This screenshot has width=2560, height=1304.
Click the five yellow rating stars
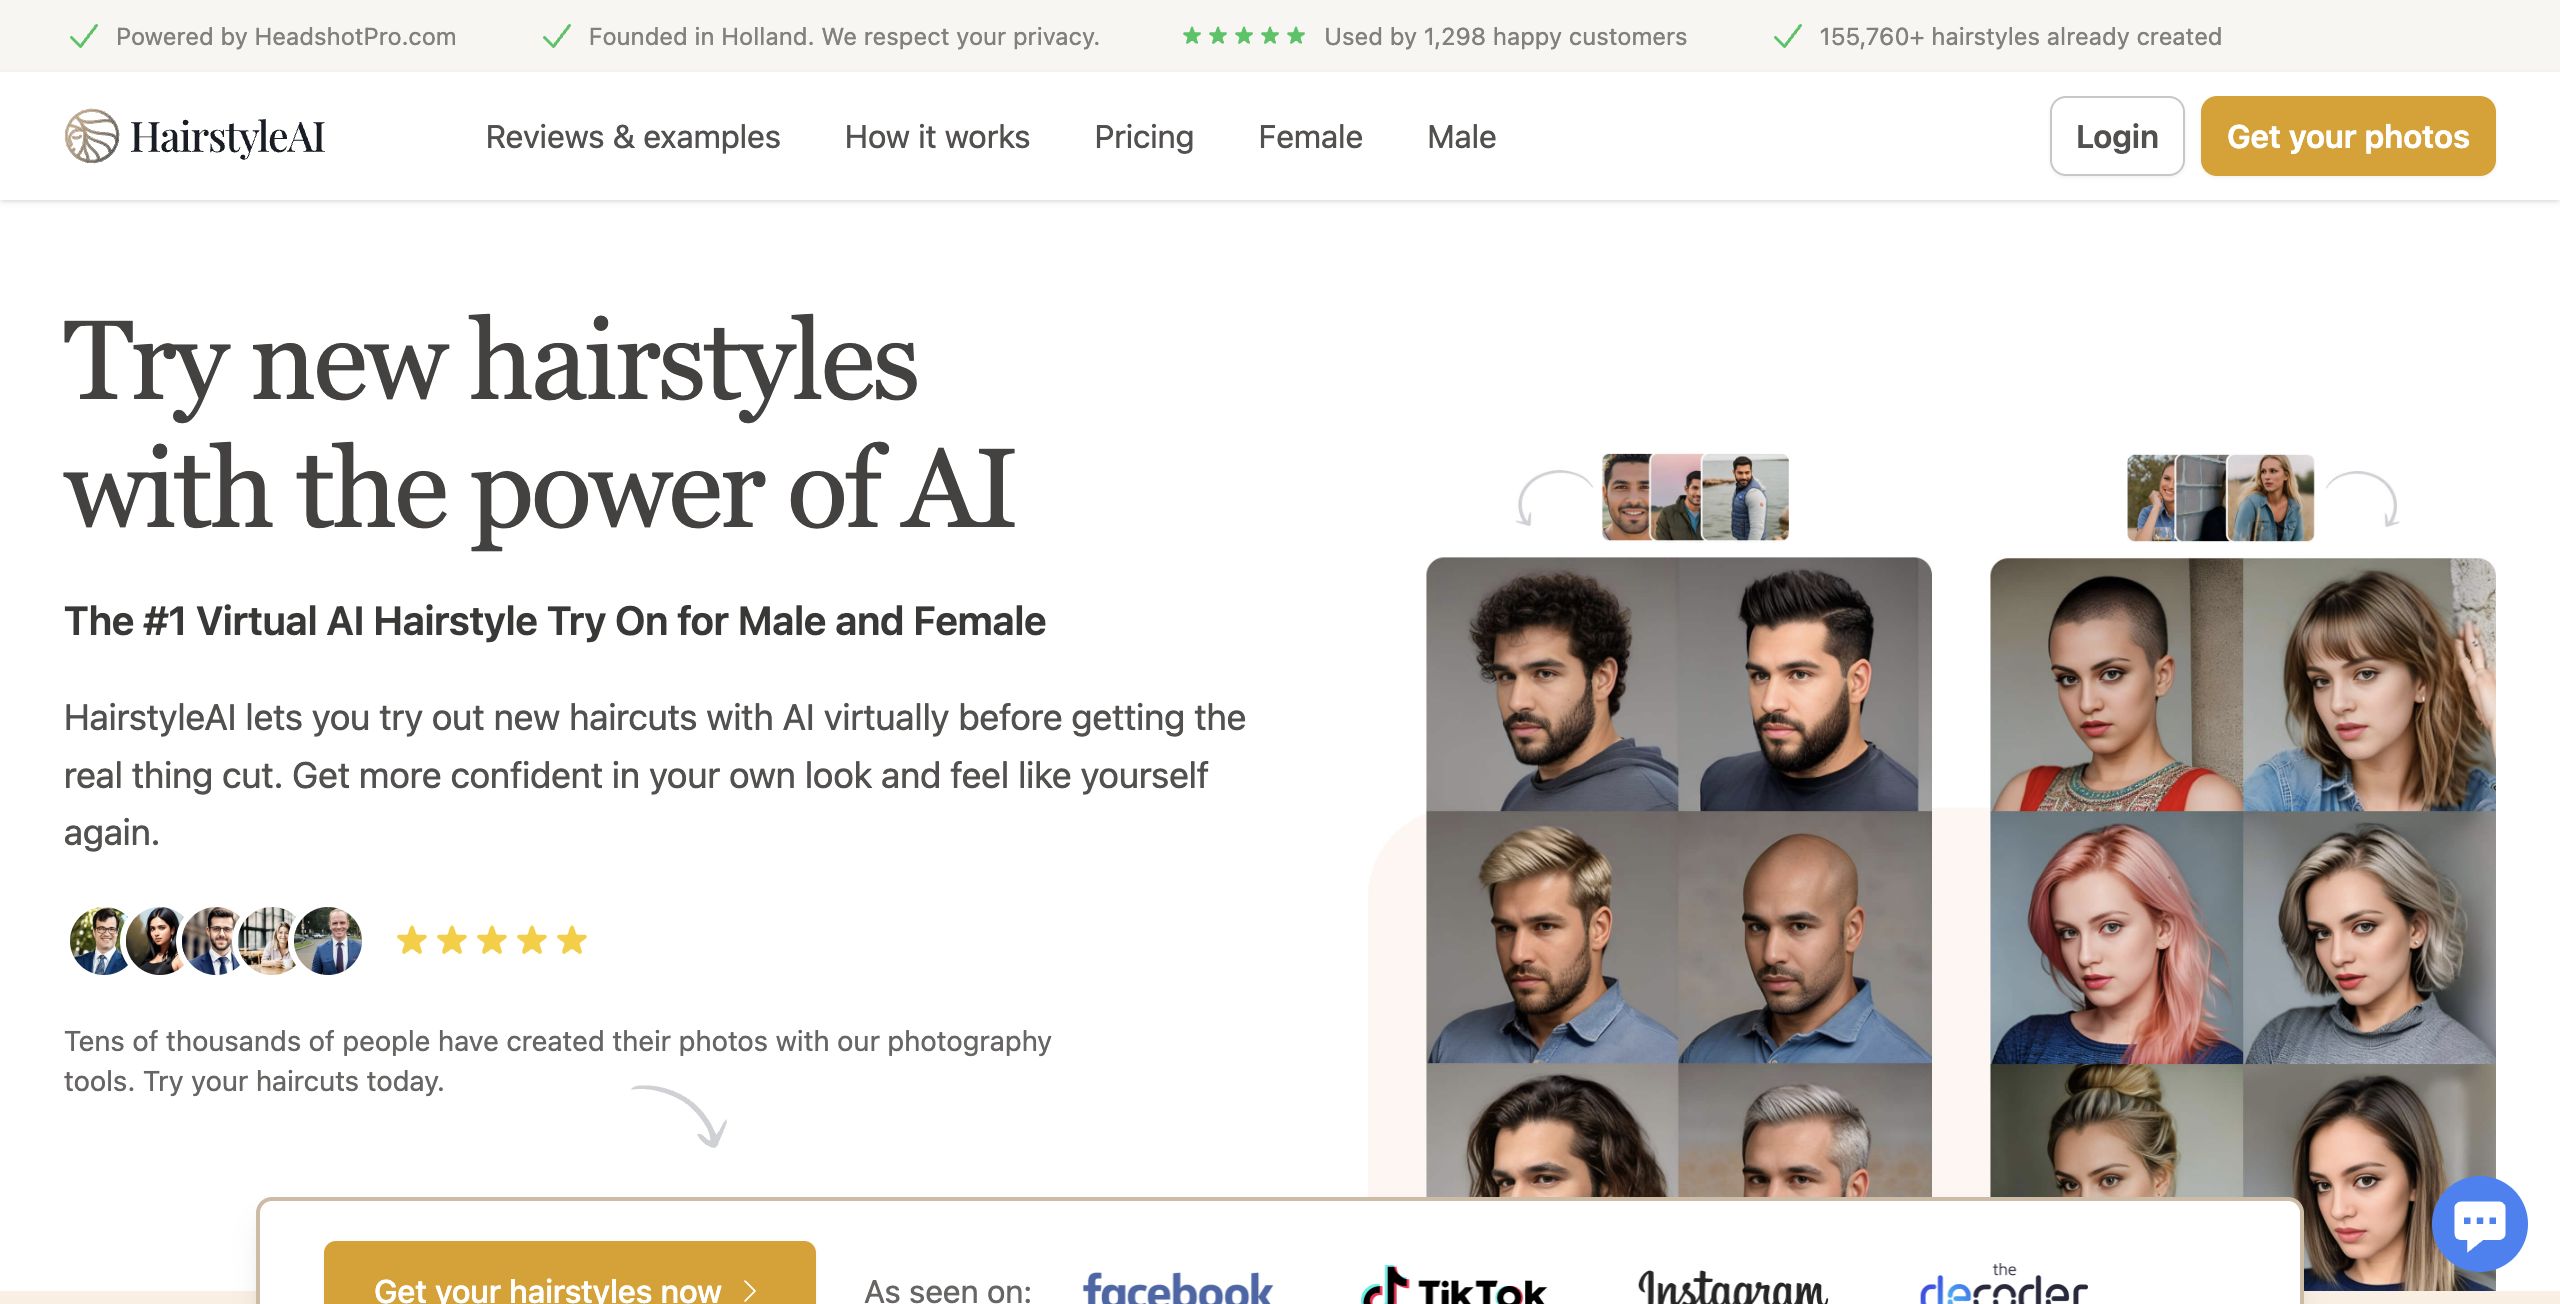pos(491,940)
